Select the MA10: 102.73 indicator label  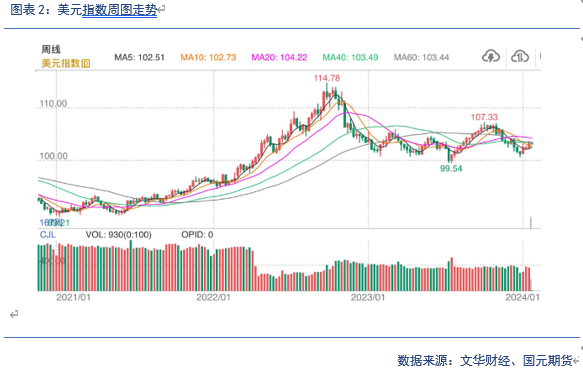tap(208, 57)
